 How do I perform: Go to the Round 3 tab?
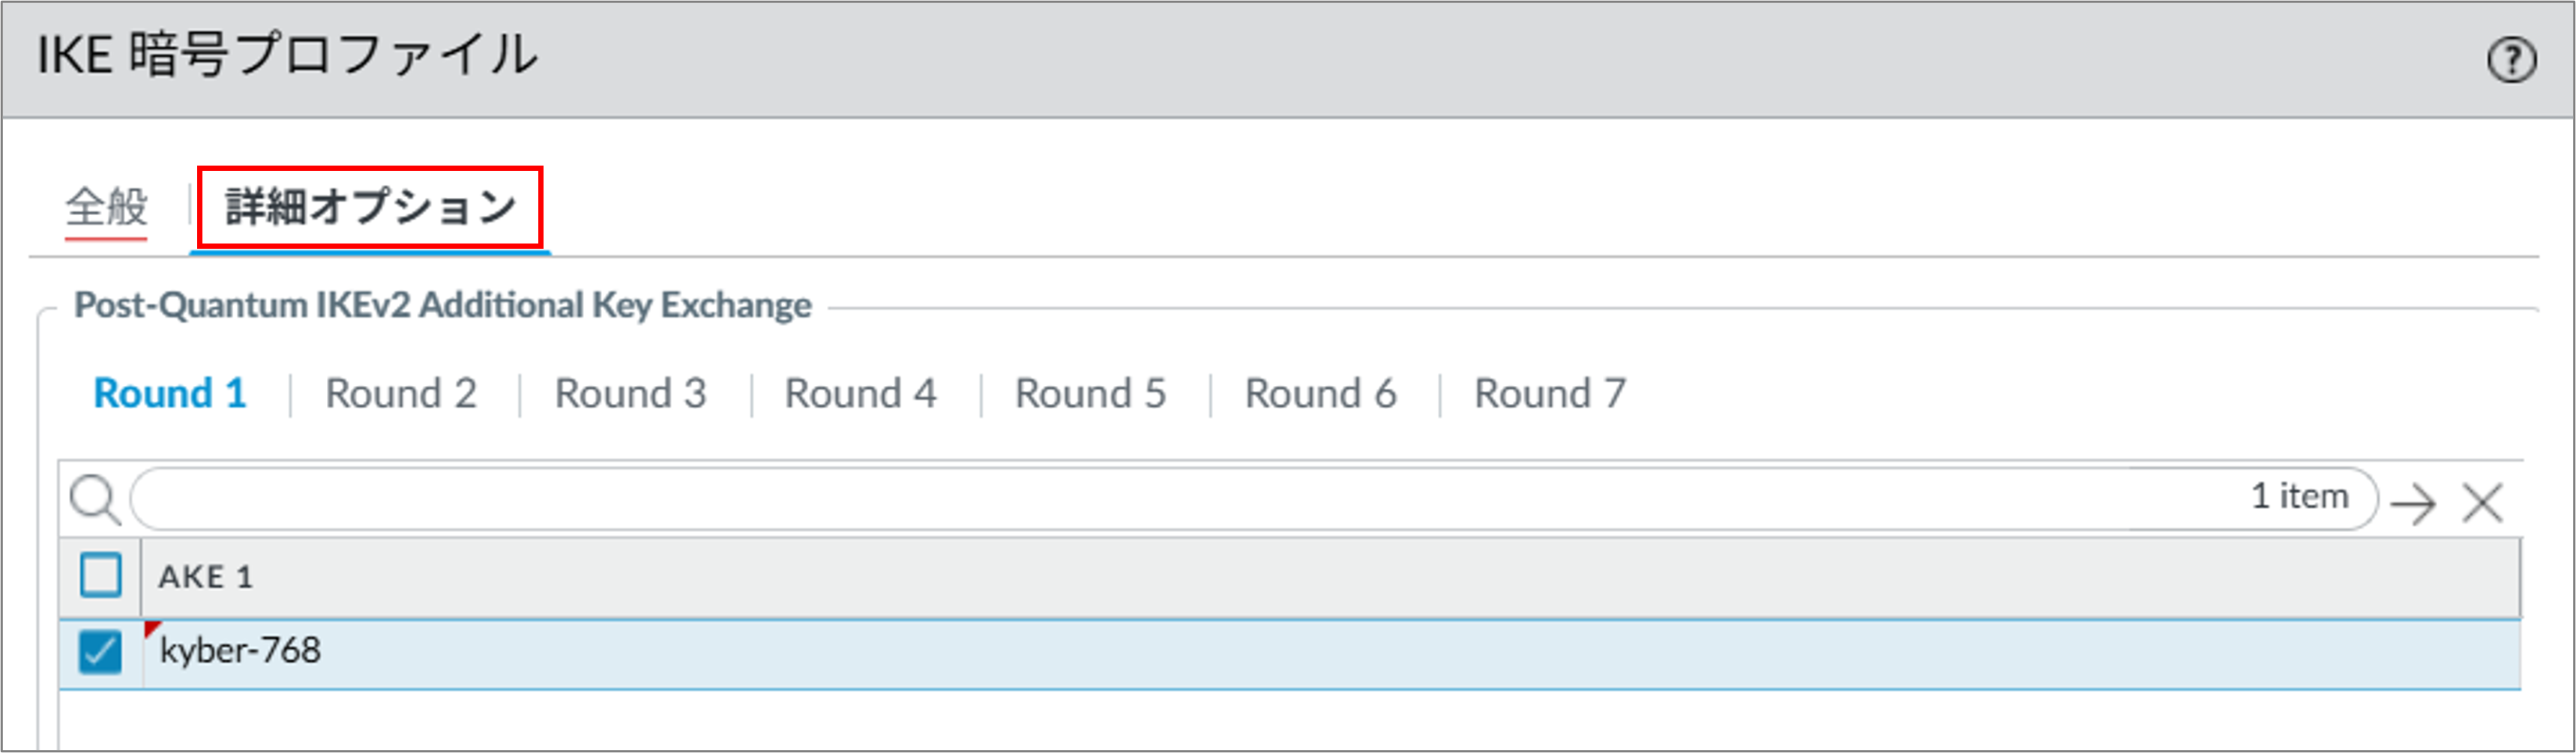tap(631, 393)
